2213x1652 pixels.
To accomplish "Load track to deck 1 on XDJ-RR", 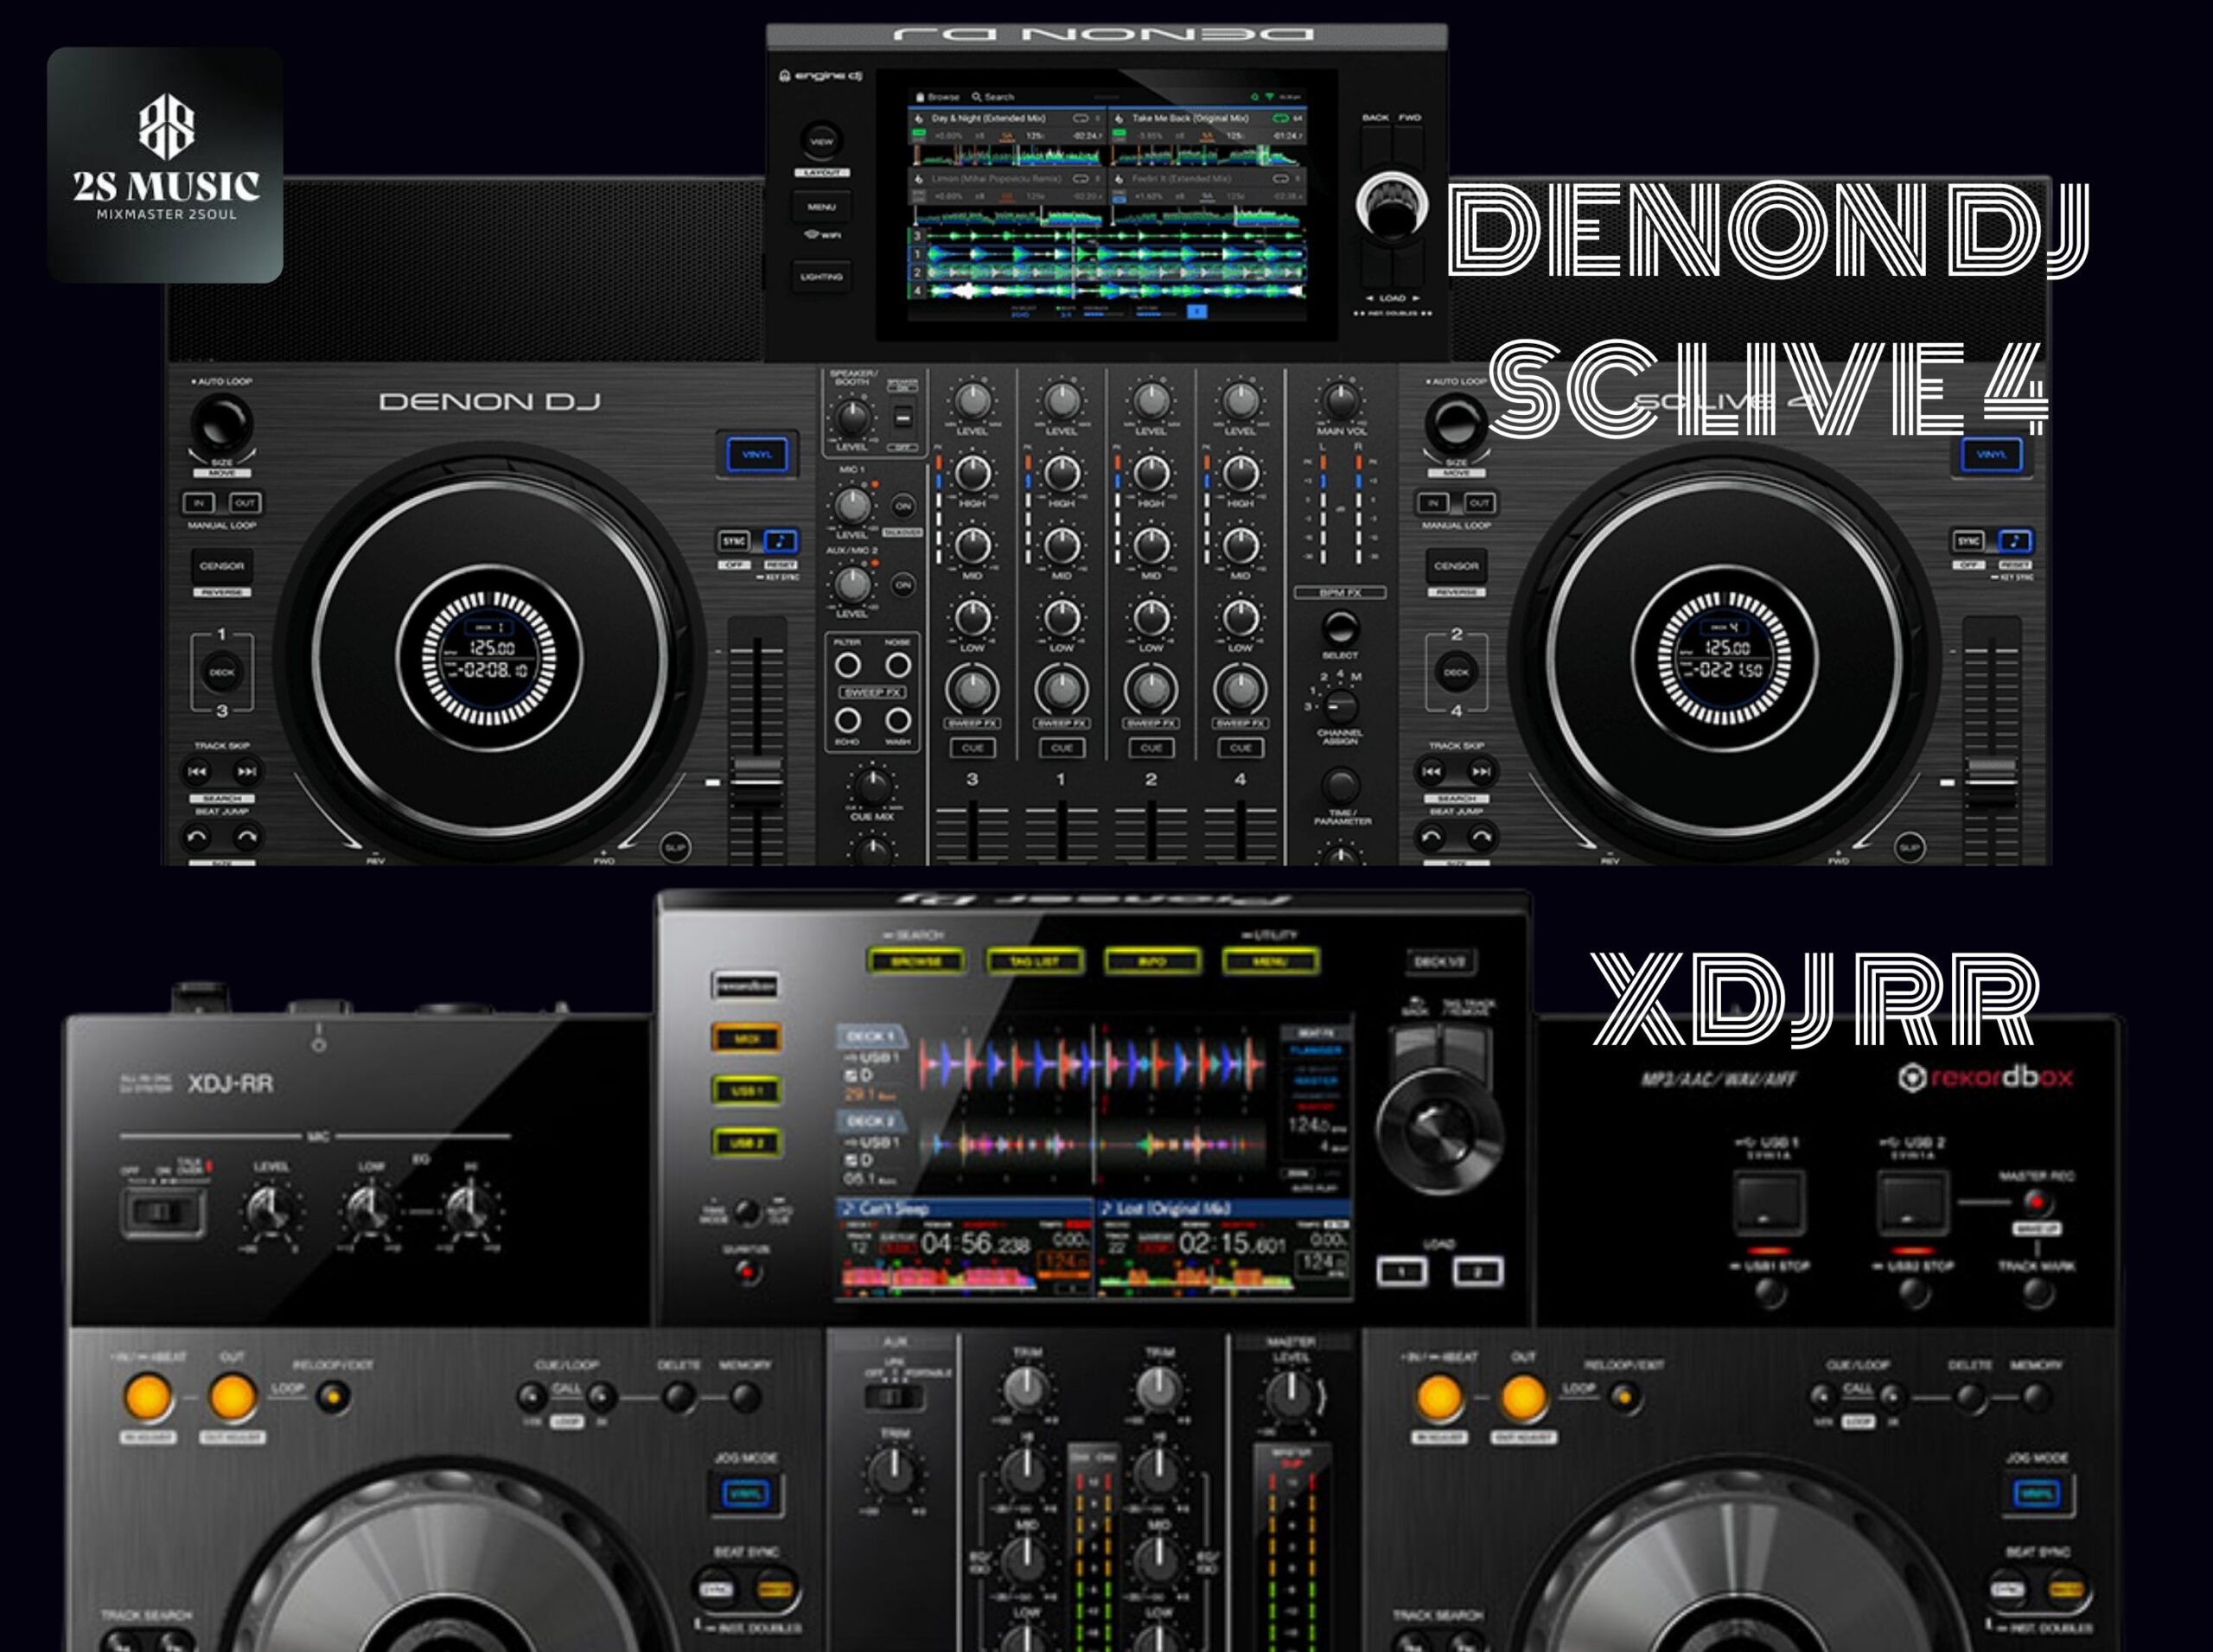I will [1402, 1271].
